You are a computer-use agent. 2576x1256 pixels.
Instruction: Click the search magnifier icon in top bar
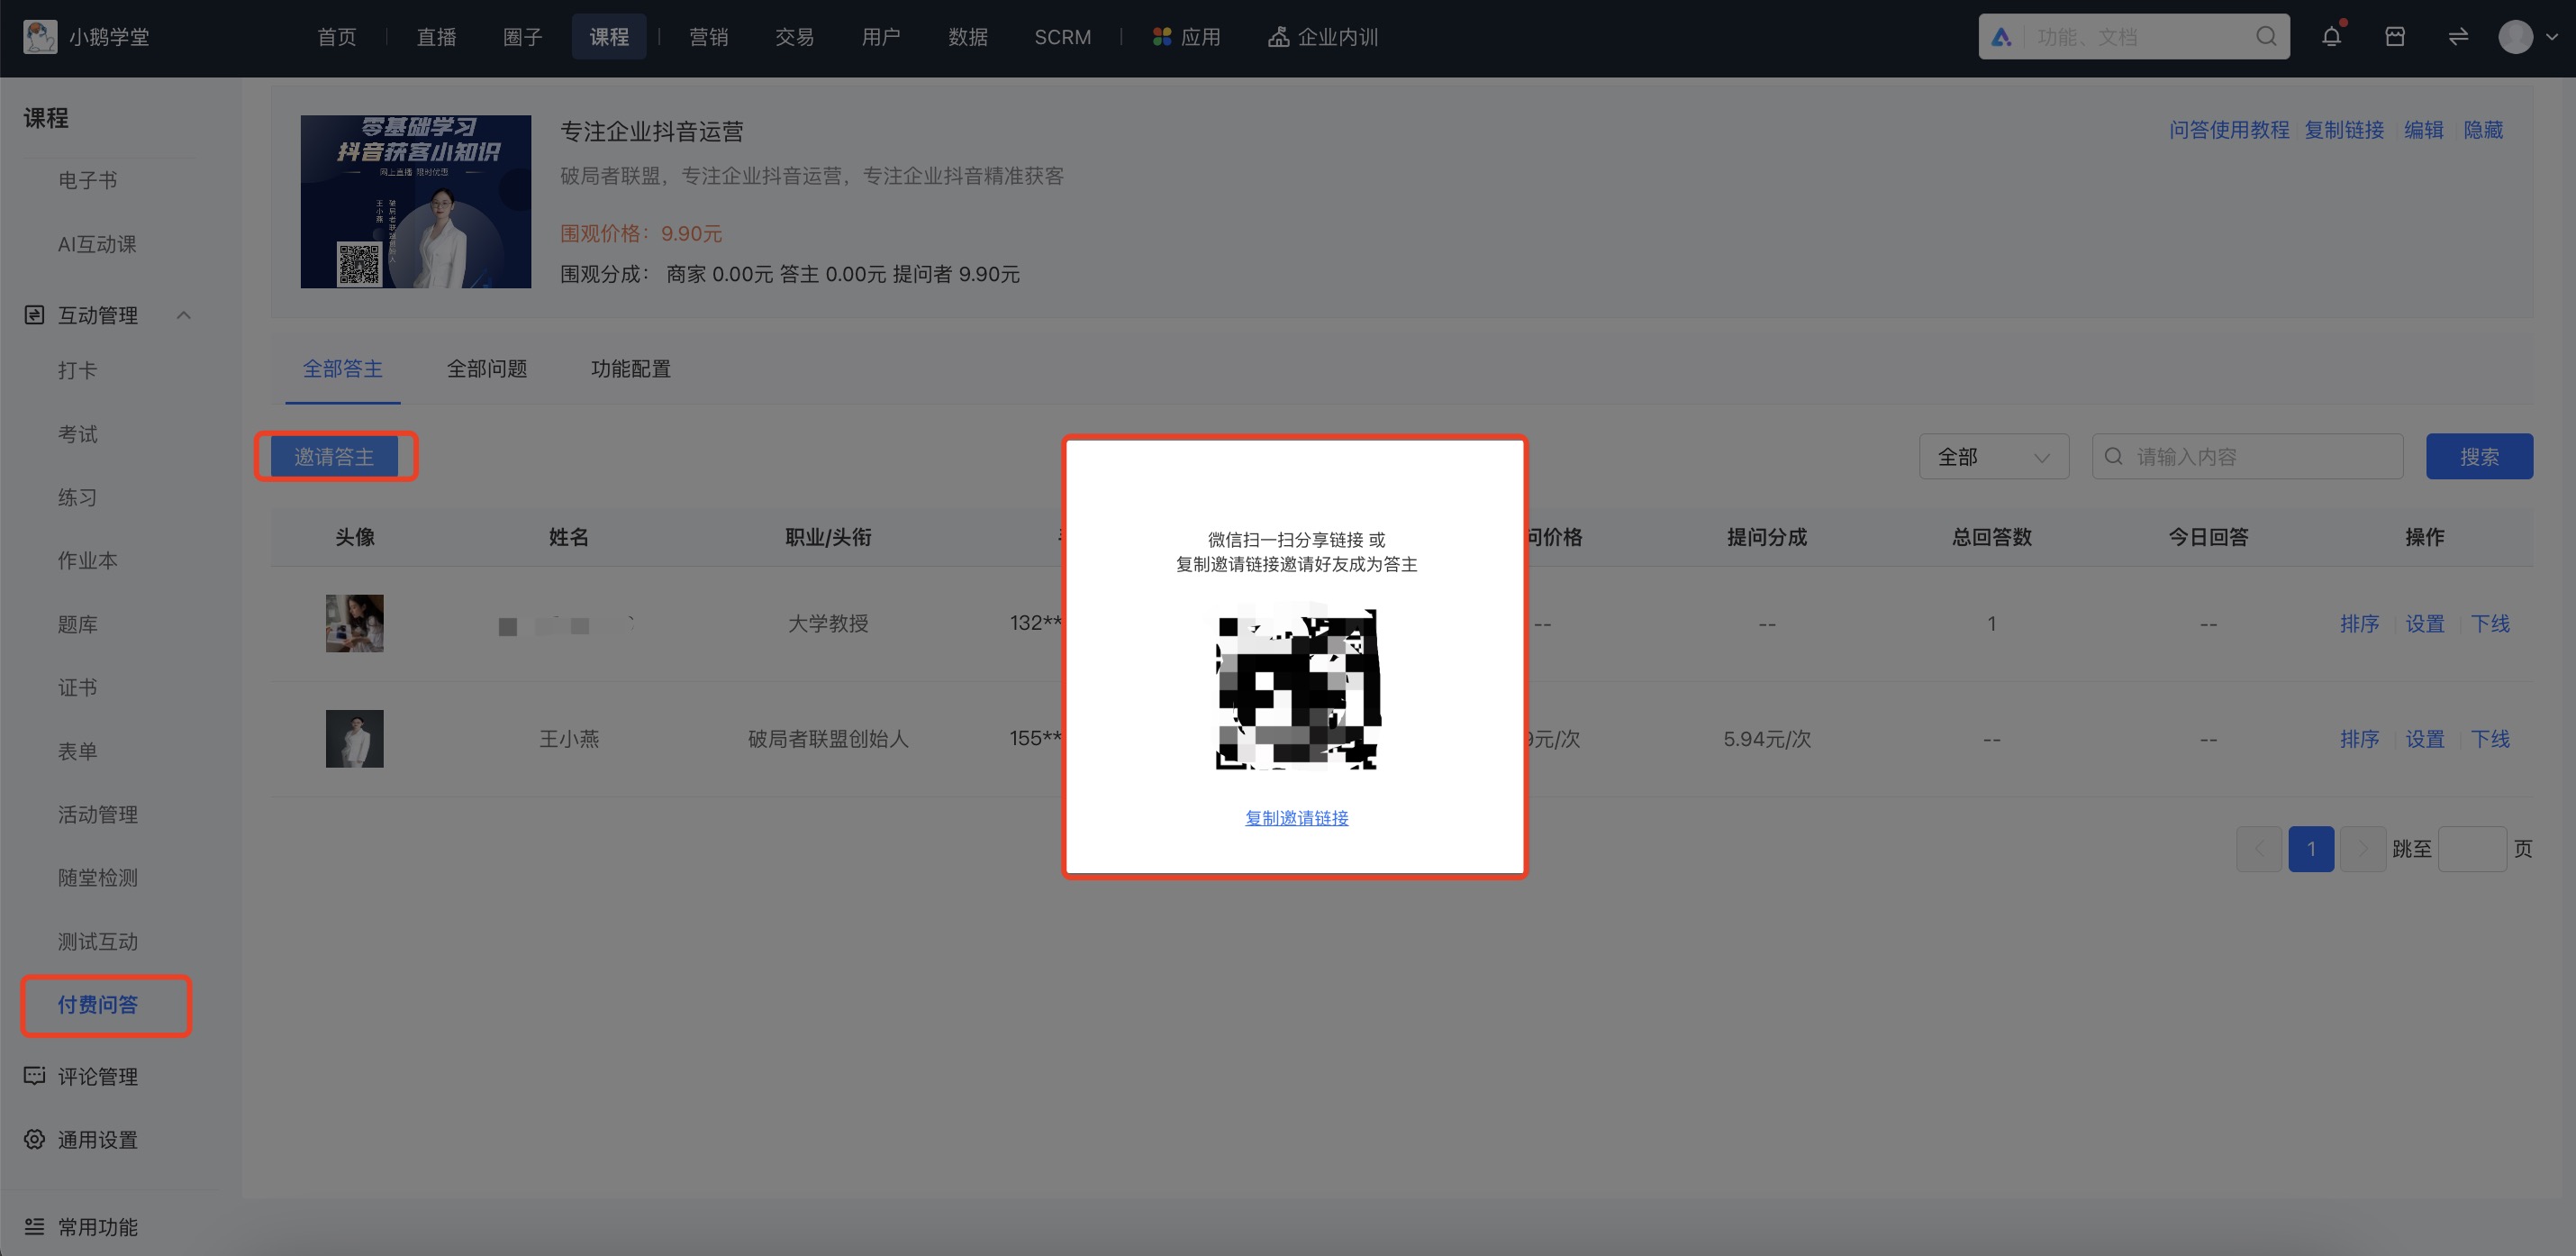(x=2266, y=37)
